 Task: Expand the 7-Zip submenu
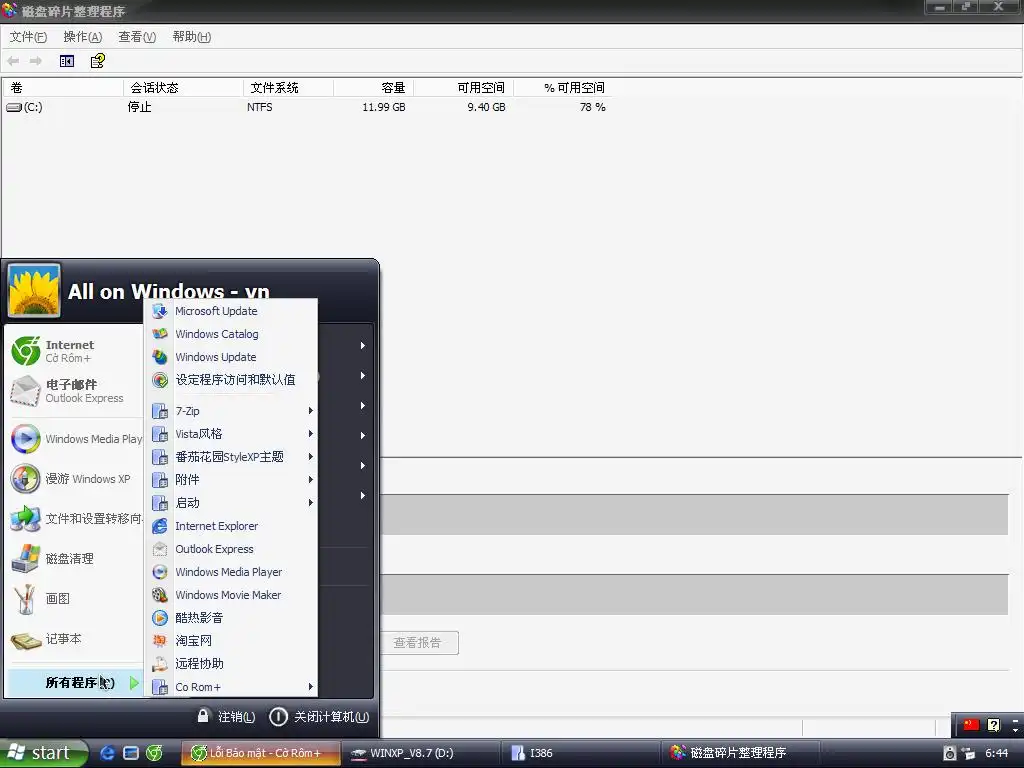231,411
